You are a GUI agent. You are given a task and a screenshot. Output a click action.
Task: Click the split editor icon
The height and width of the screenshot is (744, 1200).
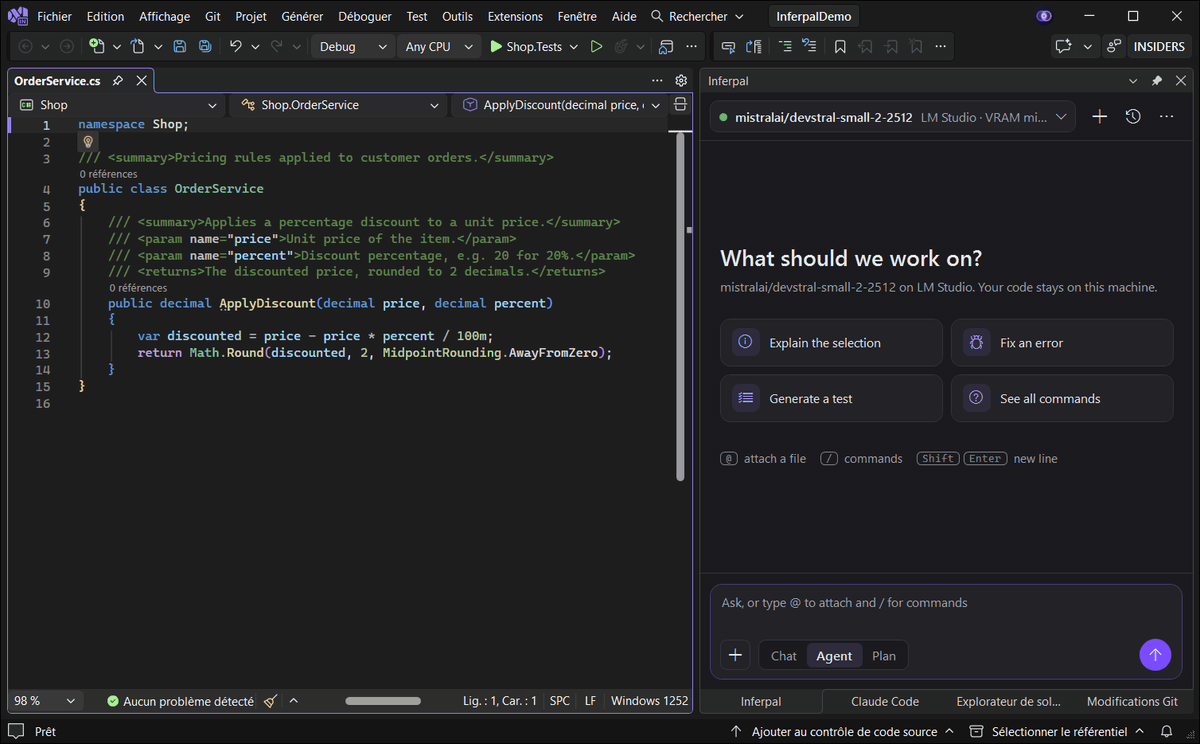coord(681,104)
